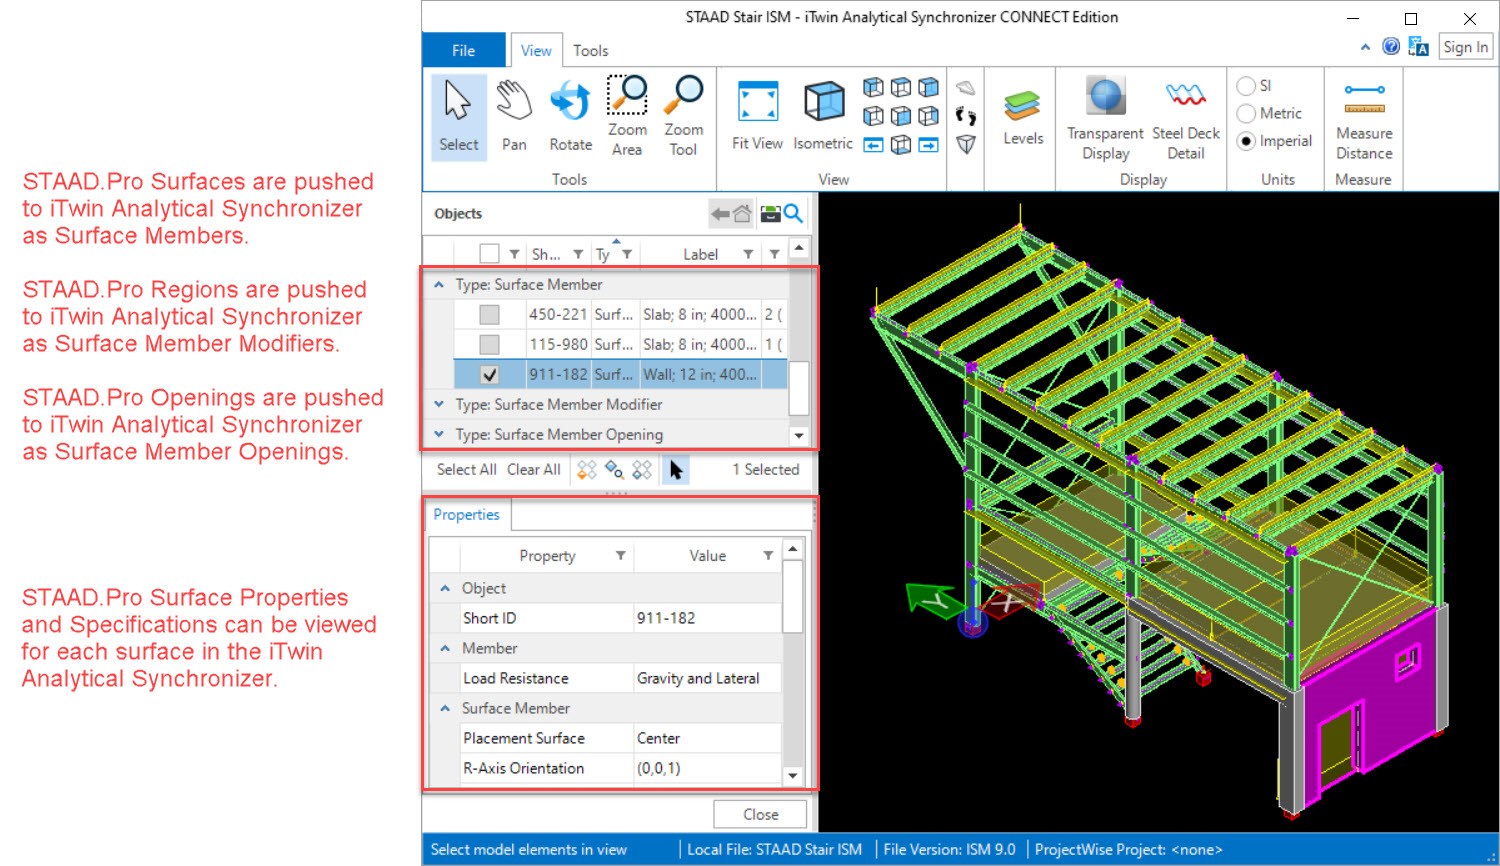Check the box for row 115-980

489,344
